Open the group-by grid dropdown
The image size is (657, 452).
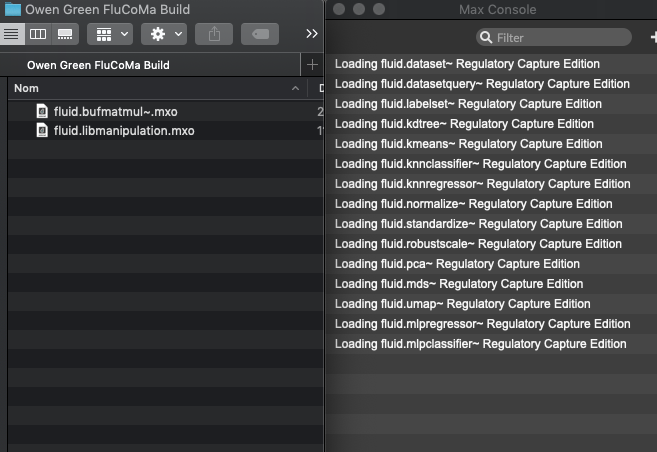pos(110,34)
